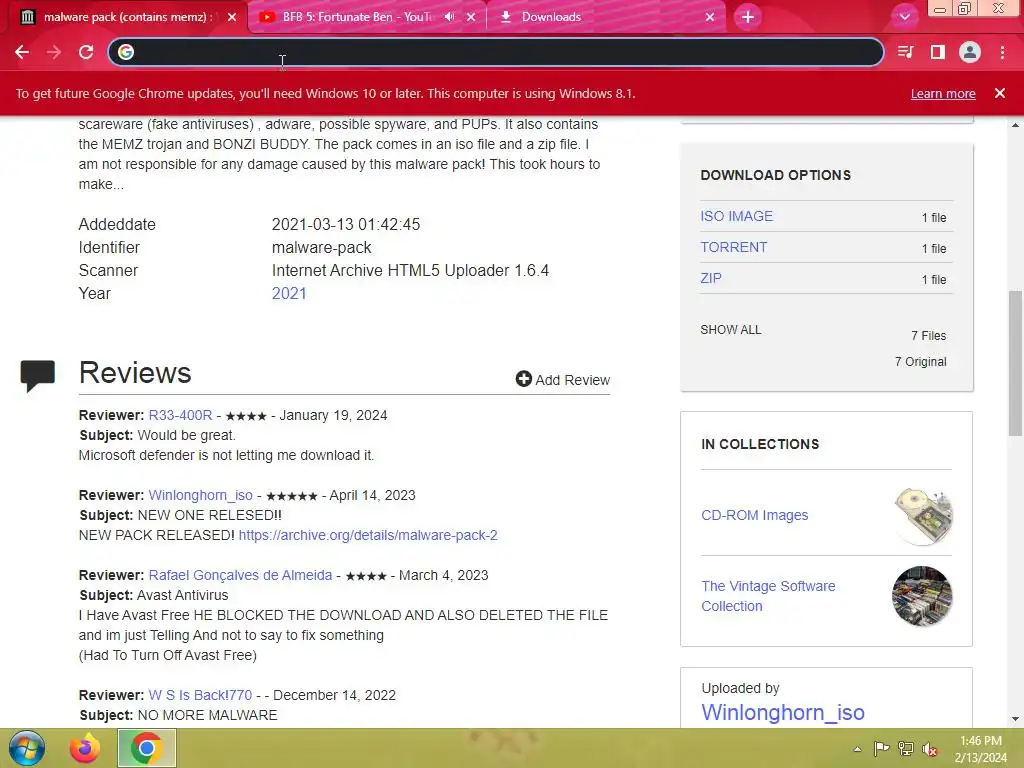Click the 7 Original count text

920,362
